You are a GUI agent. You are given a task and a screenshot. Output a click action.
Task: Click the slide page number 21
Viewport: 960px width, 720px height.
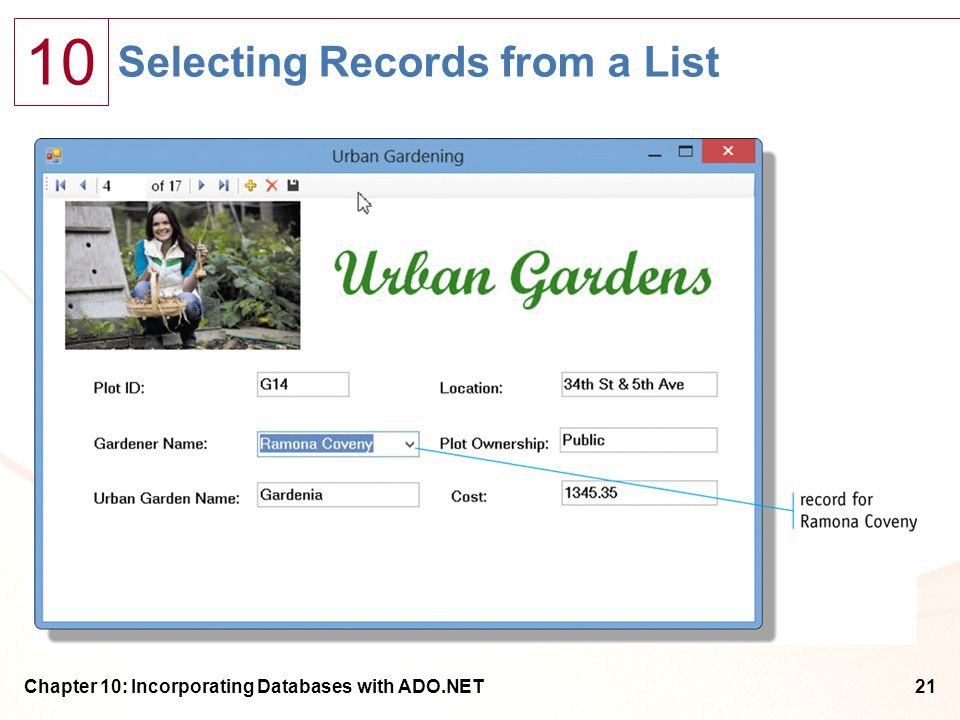click(925, 686)
